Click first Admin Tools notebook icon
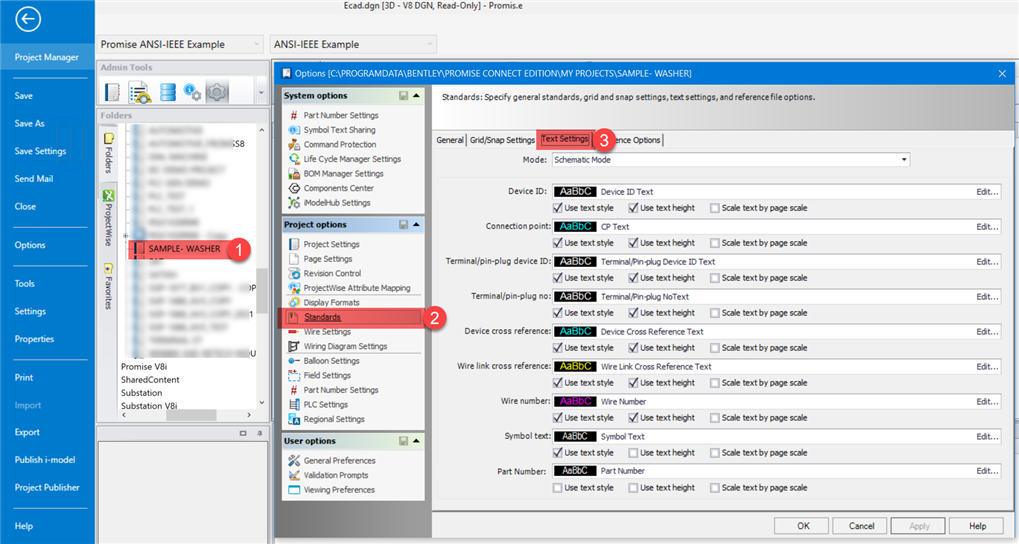 (112, 92)
